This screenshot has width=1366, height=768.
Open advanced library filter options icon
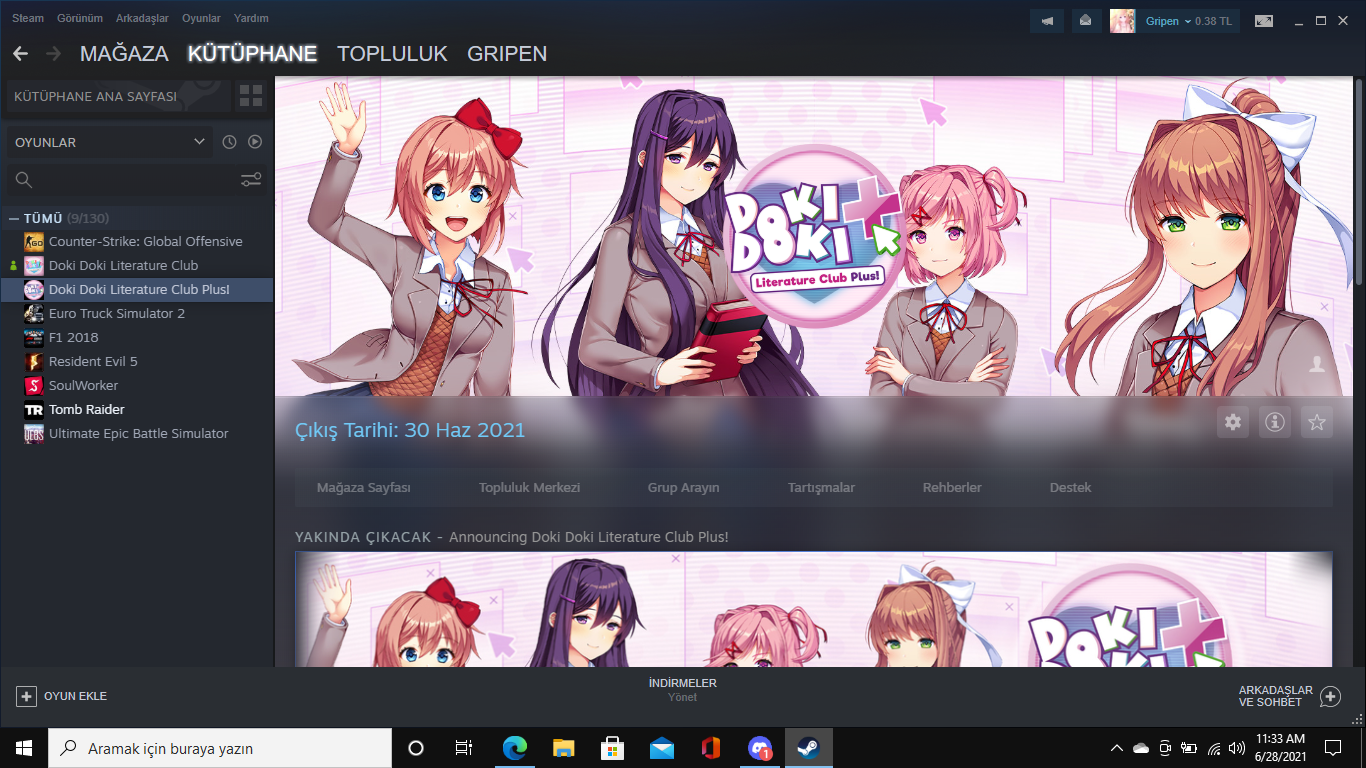tap(250, 179)
